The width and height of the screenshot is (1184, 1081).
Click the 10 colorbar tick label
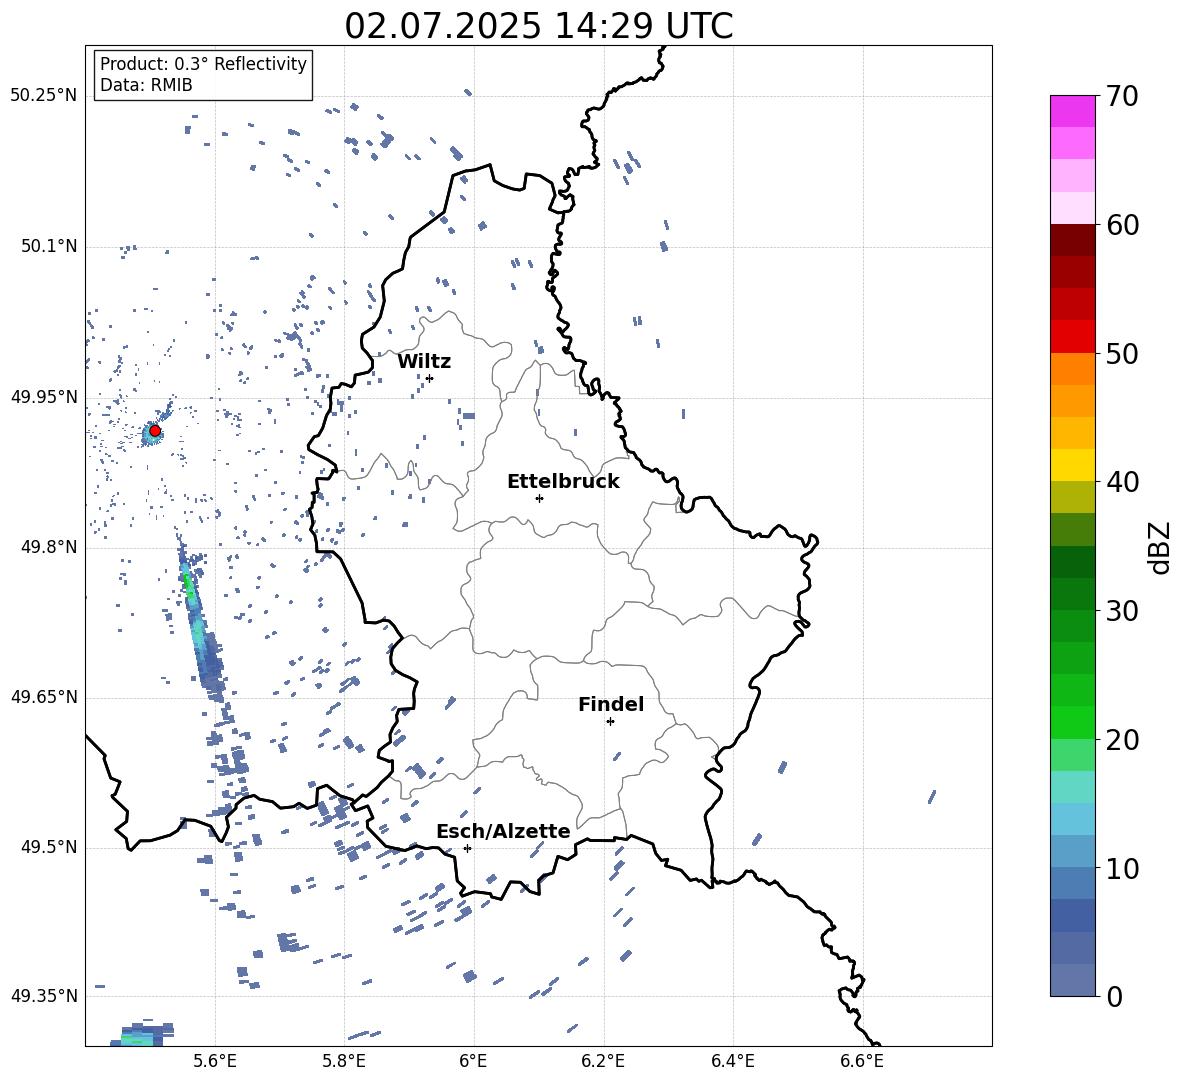1122,869
